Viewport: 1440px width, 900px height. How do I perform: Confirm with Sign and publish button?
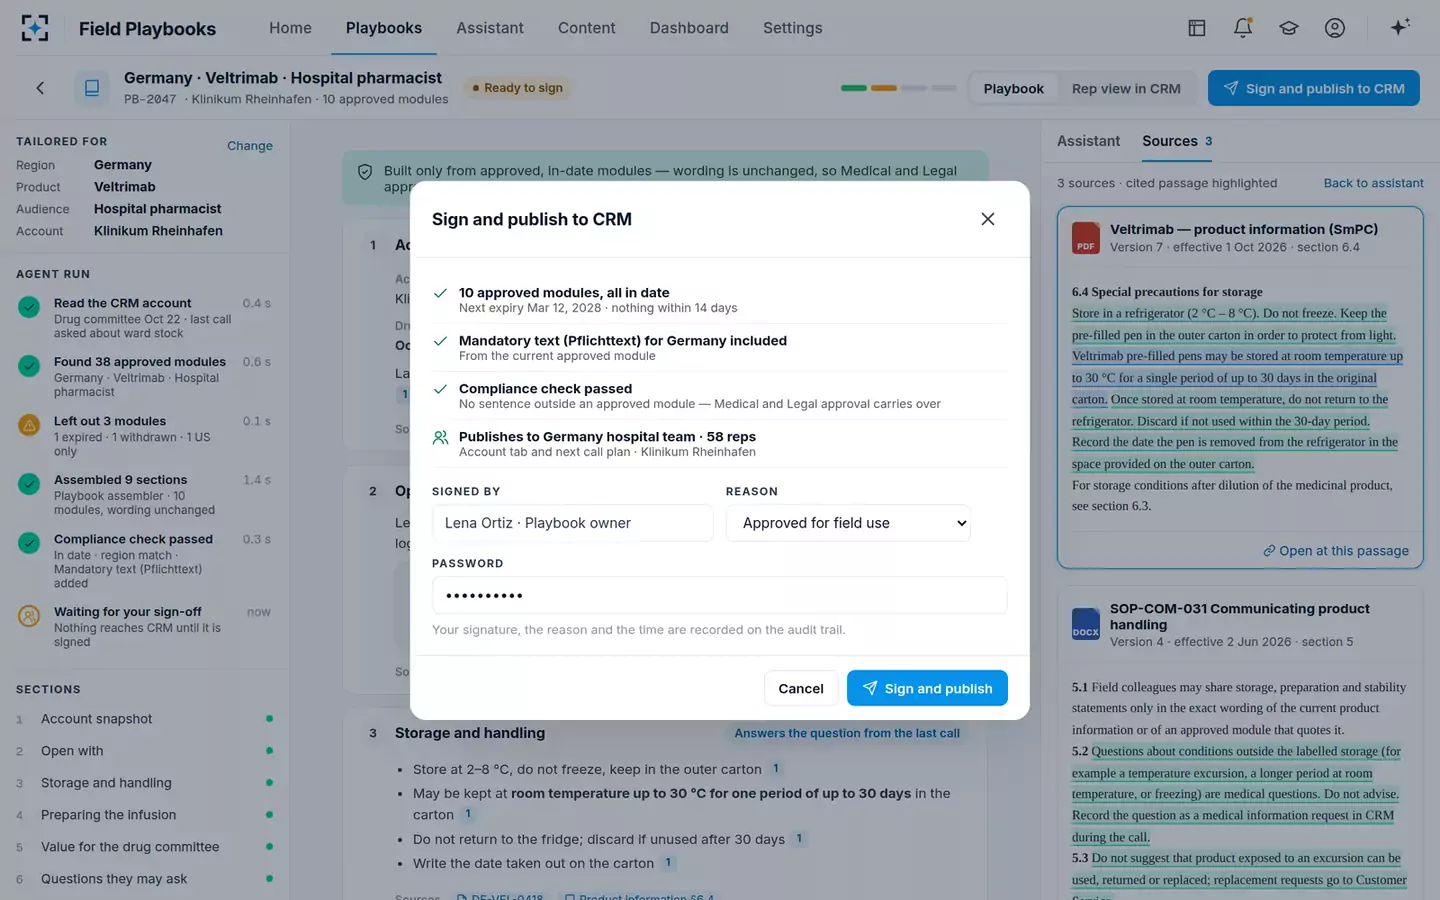927,688
